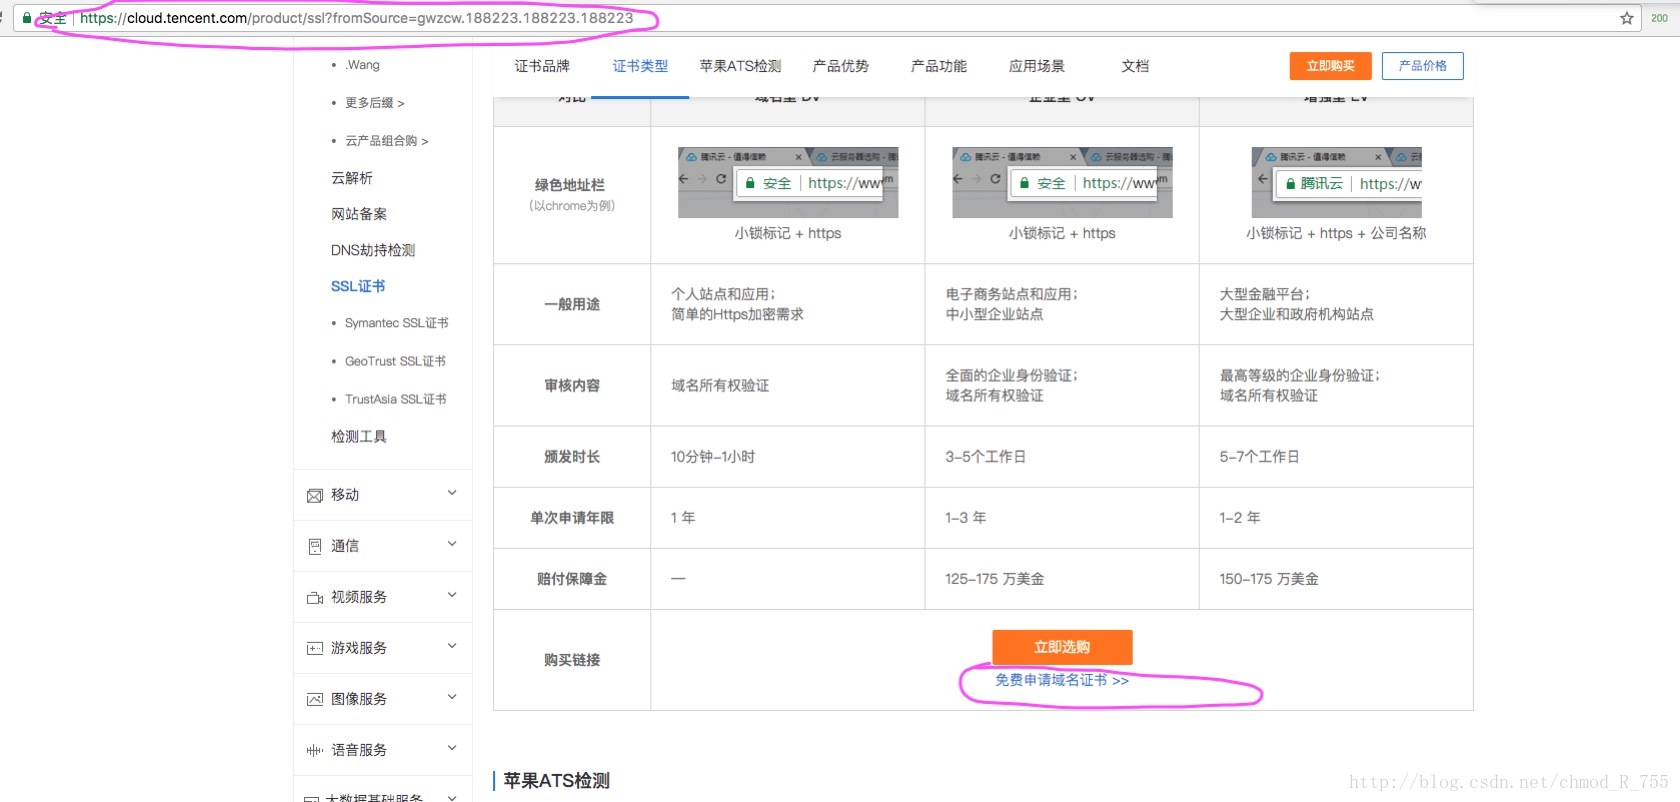
Task: Select 云解析 in the sidebar
Action: 352,178
